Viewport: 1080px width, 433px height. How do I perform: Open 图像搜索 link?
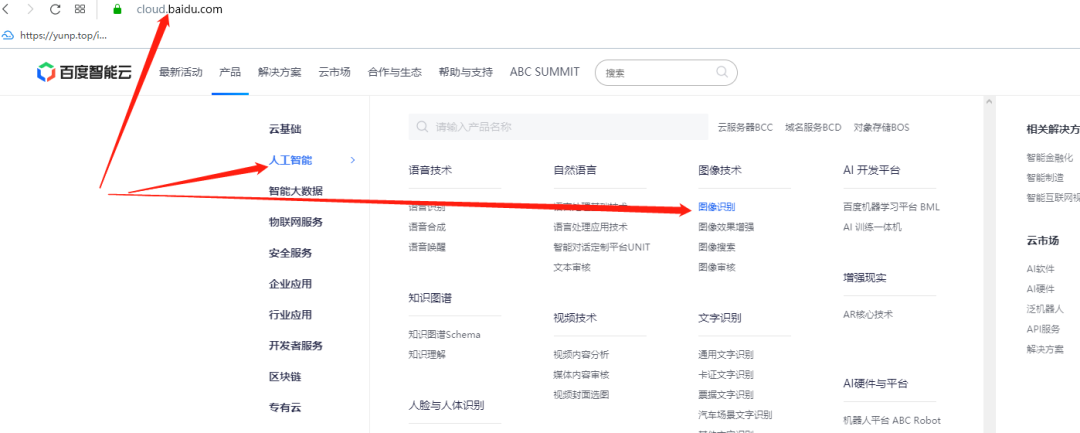(716, 246)
